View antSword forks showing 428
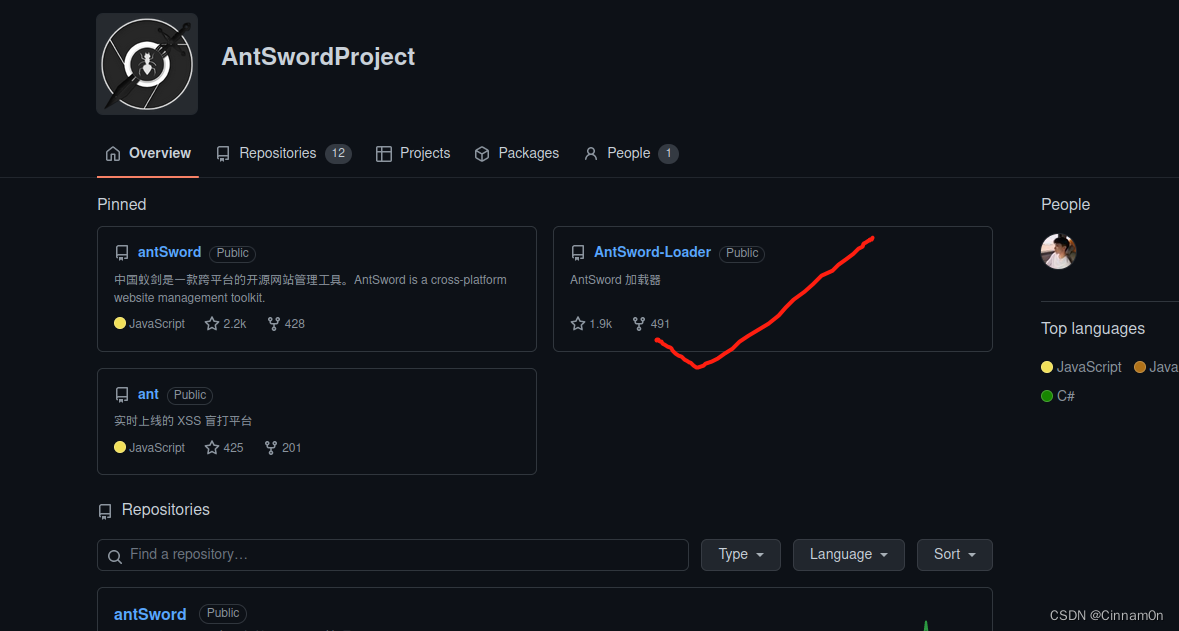The image size is (1179, 631). tap(286, 323)
